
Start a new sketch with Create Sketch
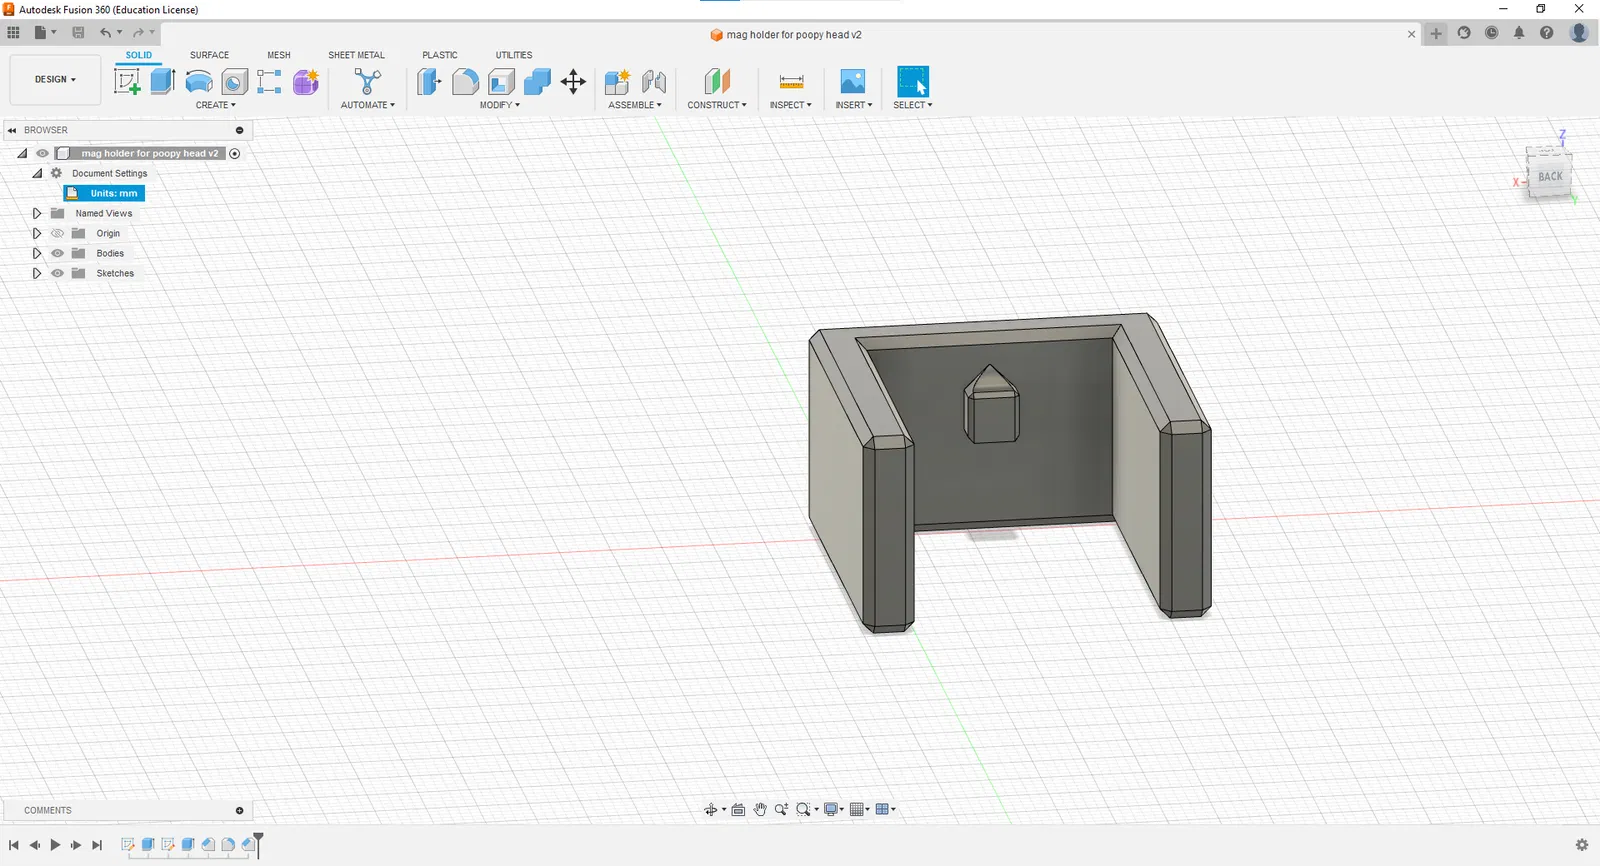(127, 81)
